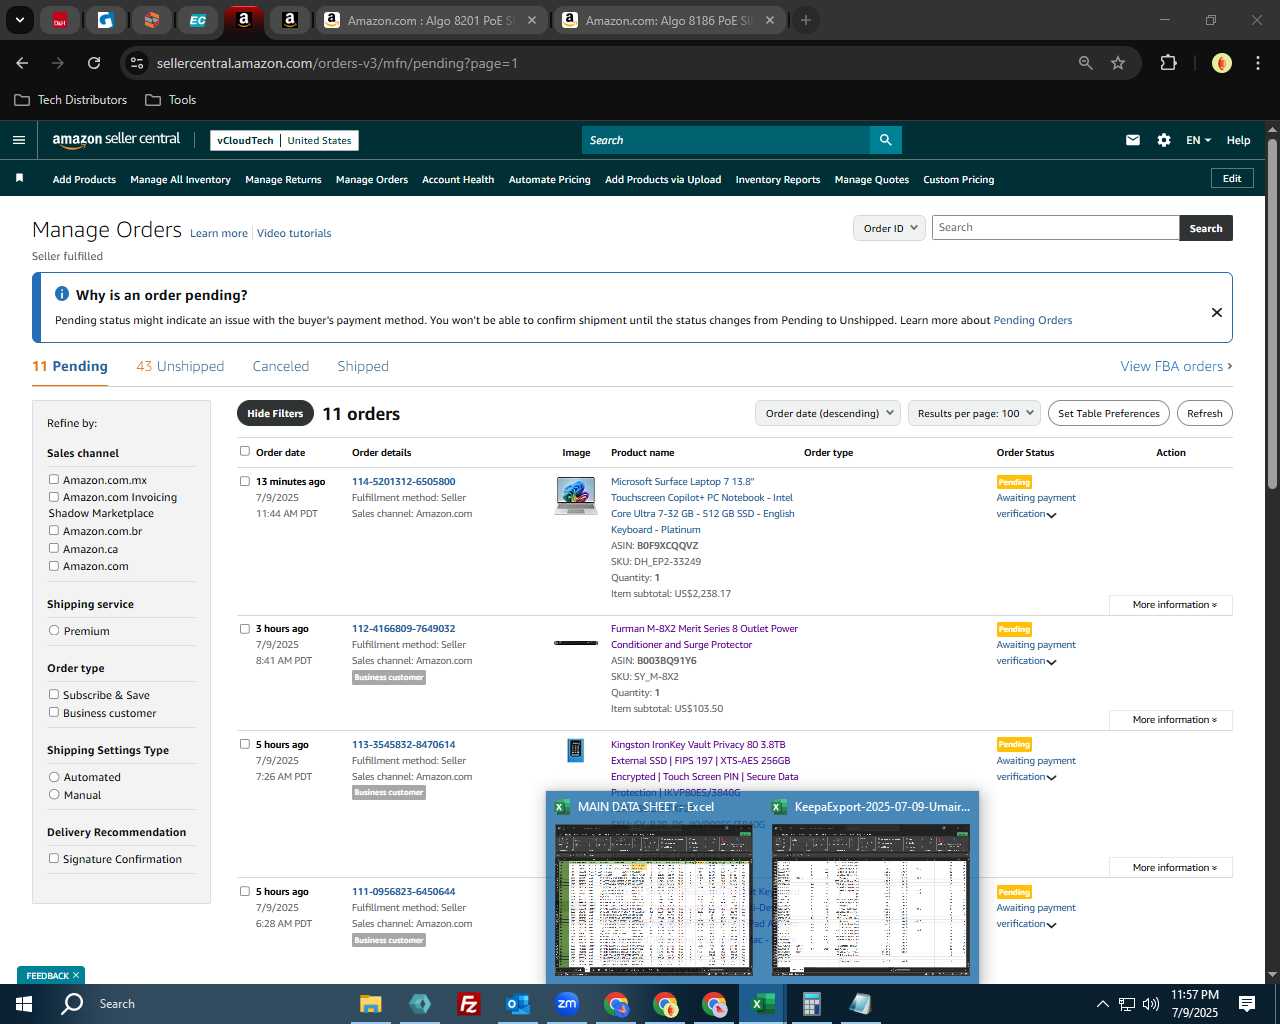Click the order search input field
This screenshot has height=1024, width=1280.
click(x=1055, y=228)
